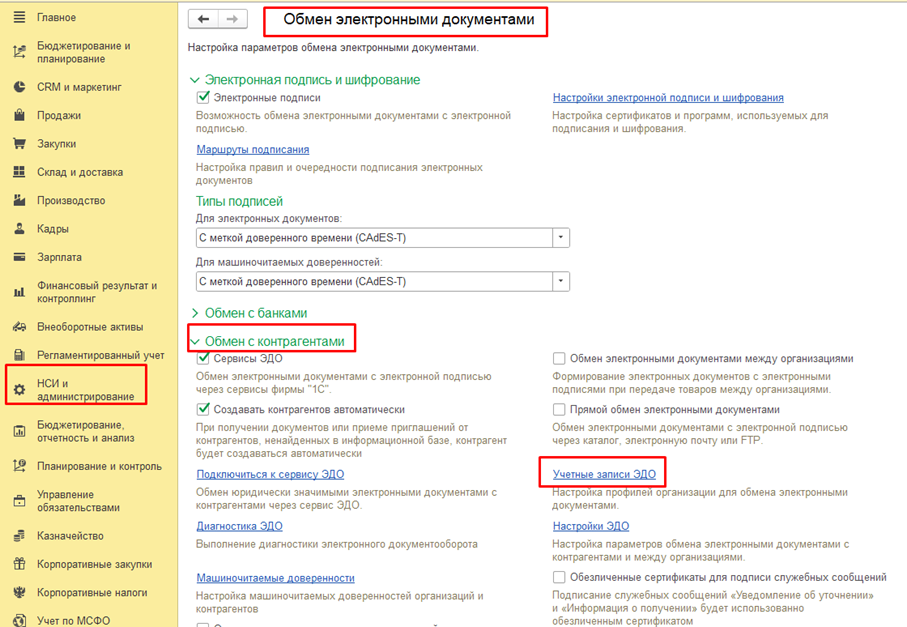The height and width of the screenshot is (627, 907).
Task: Click the Бюджетирование, отчетность и анализ icon
Action: pos(19,431)
